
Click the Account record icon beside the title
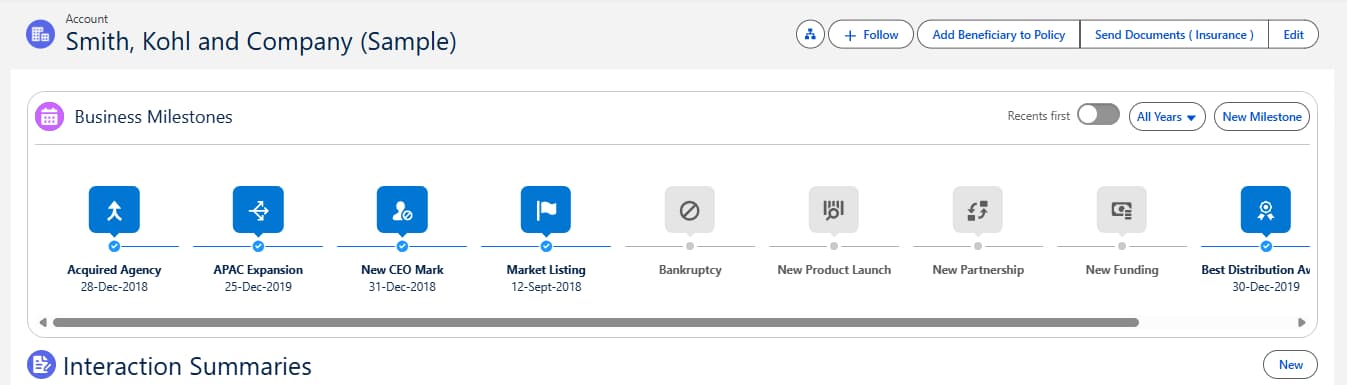(41, 34)
